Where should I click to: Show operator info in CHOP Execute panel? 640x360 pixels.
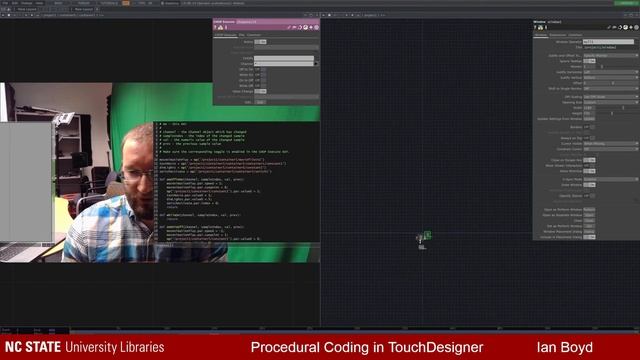(226, 27)
